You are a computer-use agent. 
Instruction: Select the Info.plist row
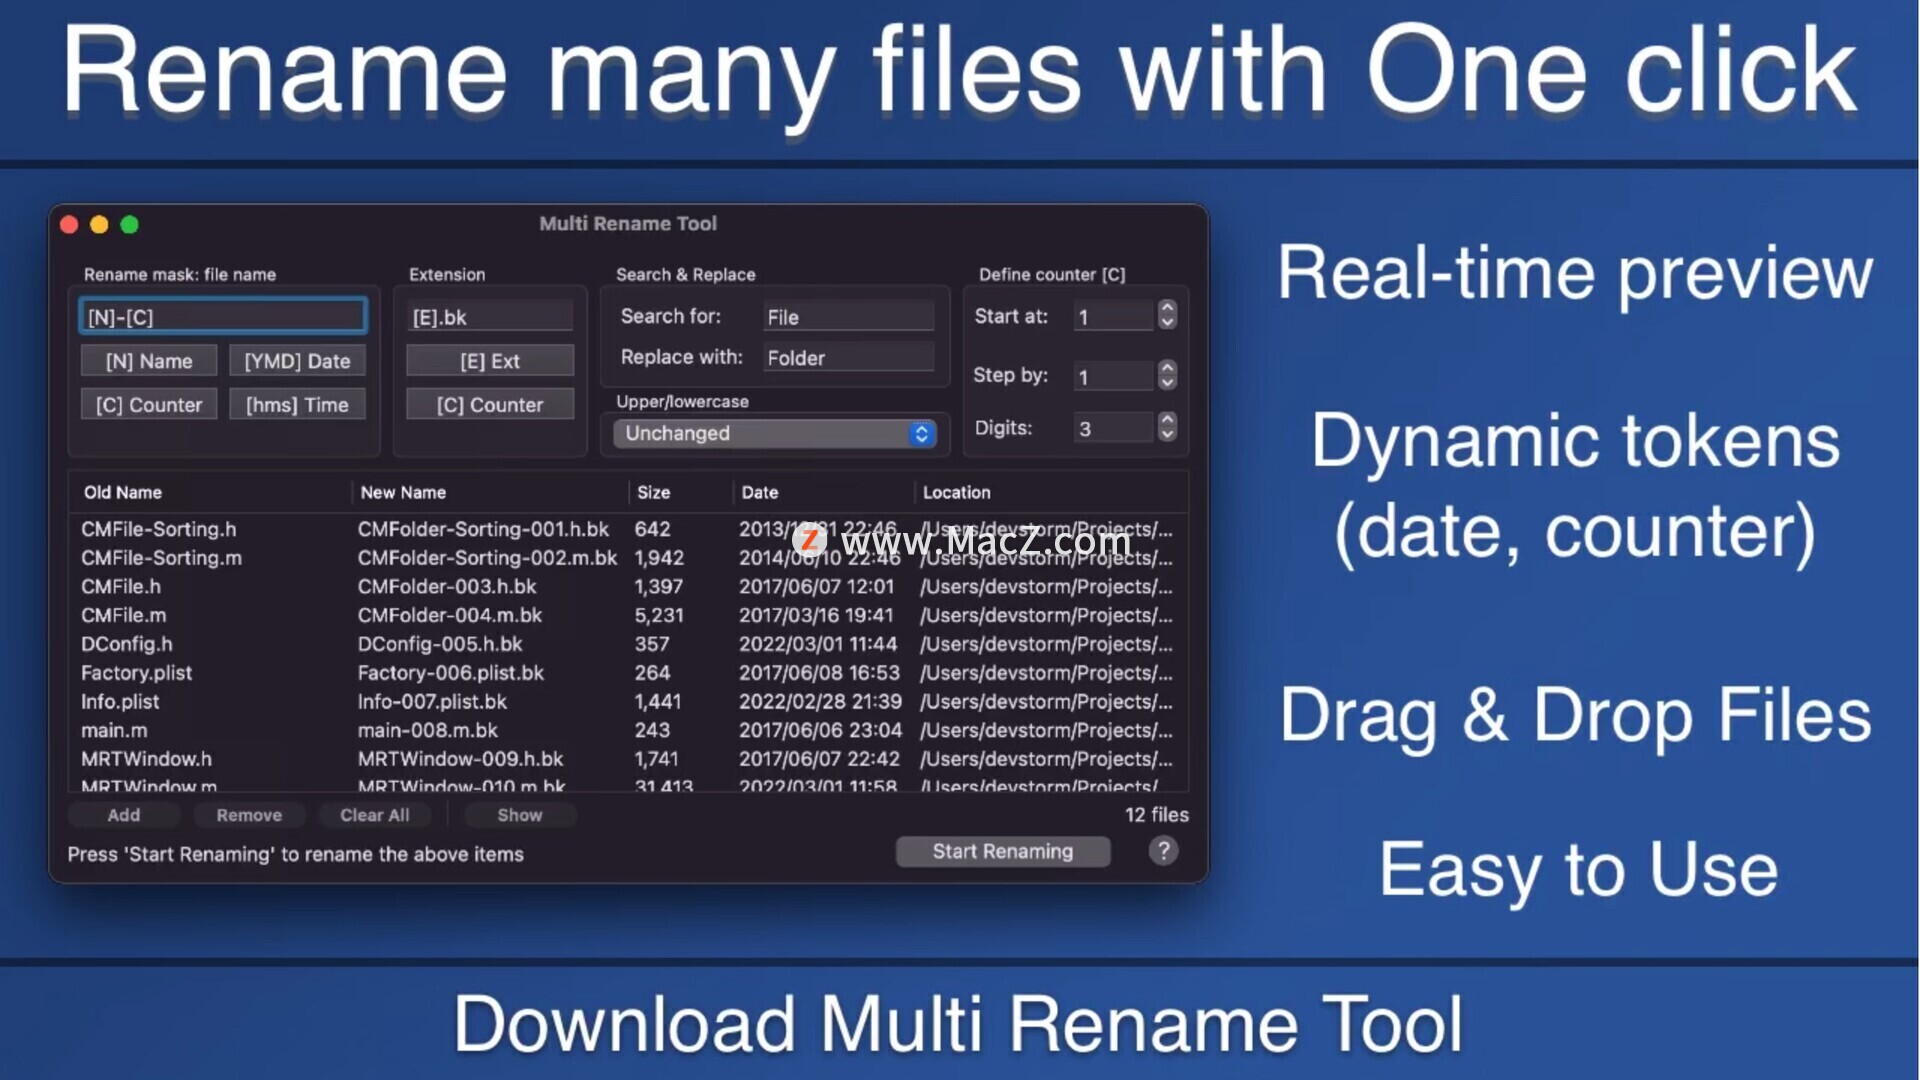click(628, 702)
